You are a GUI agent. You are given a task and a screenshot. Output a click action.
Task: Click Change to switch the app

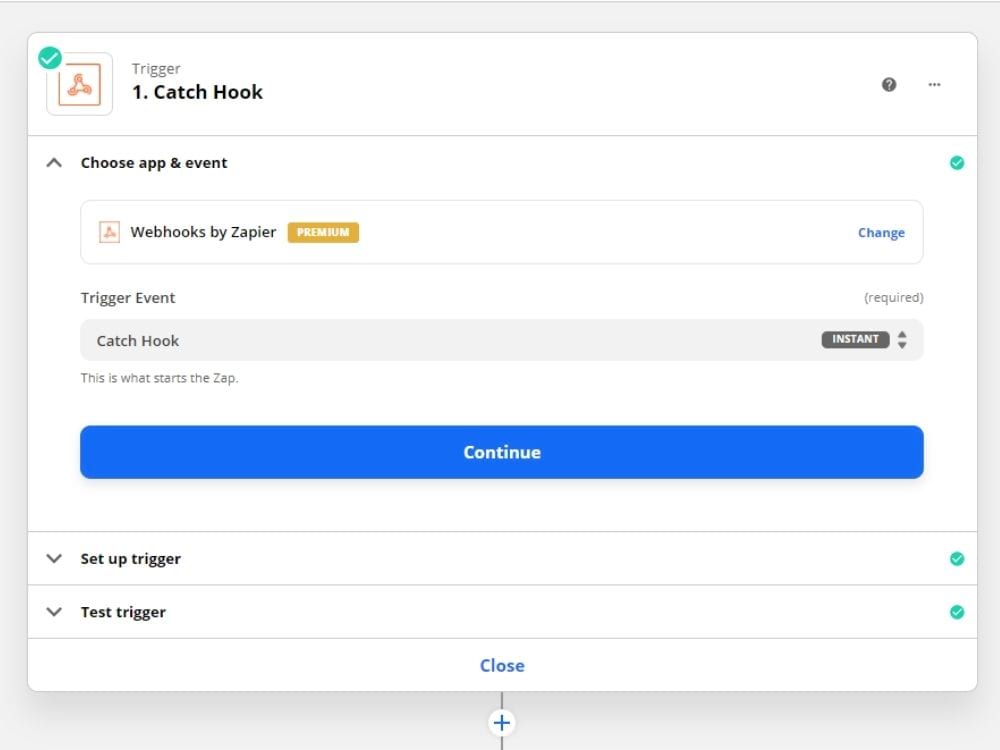coord(881,233)
